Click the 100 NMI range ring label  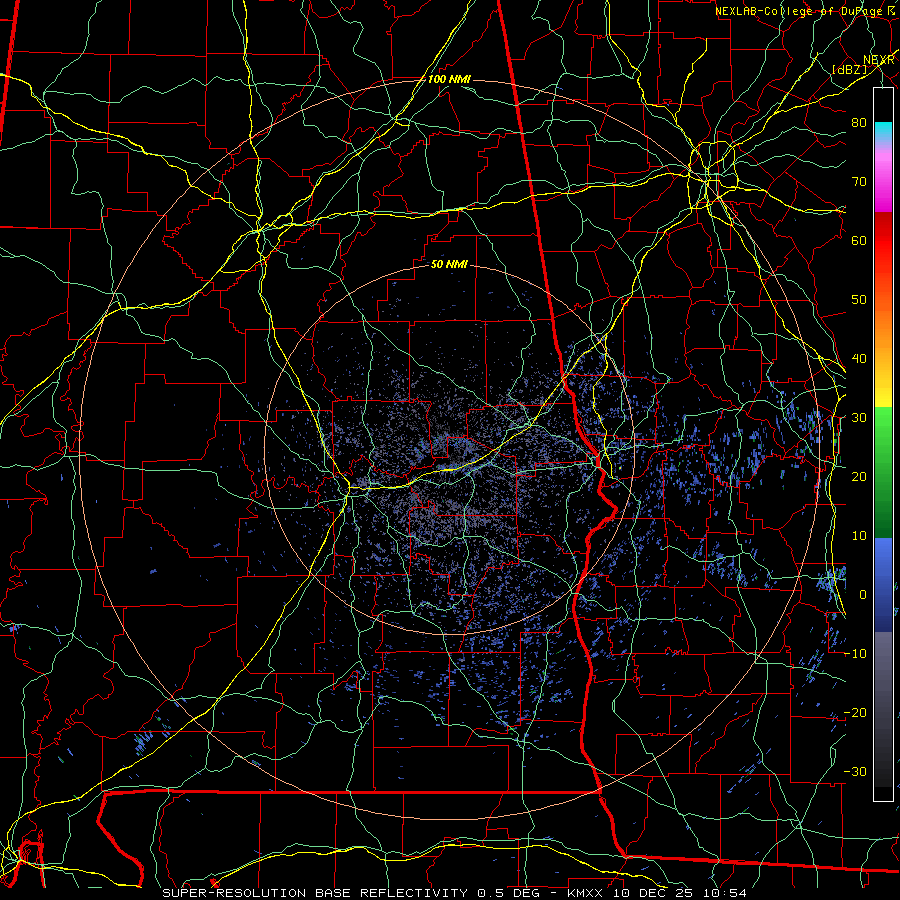449,79
